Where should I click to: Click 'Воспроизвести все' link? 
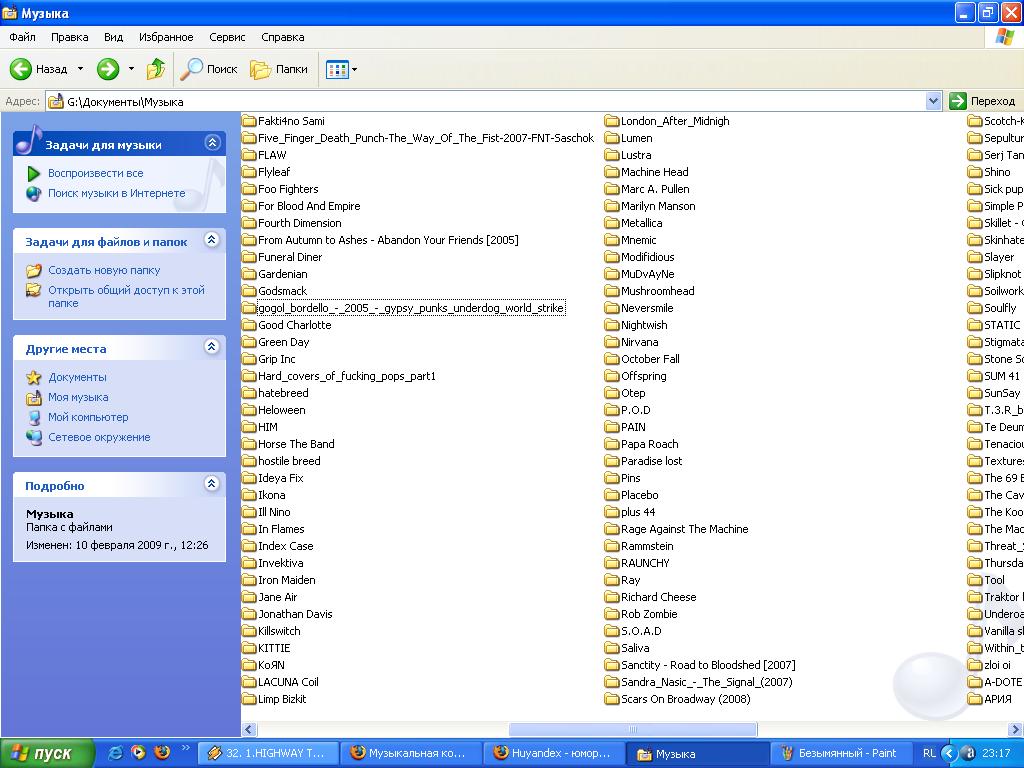(x=95, y=173)
